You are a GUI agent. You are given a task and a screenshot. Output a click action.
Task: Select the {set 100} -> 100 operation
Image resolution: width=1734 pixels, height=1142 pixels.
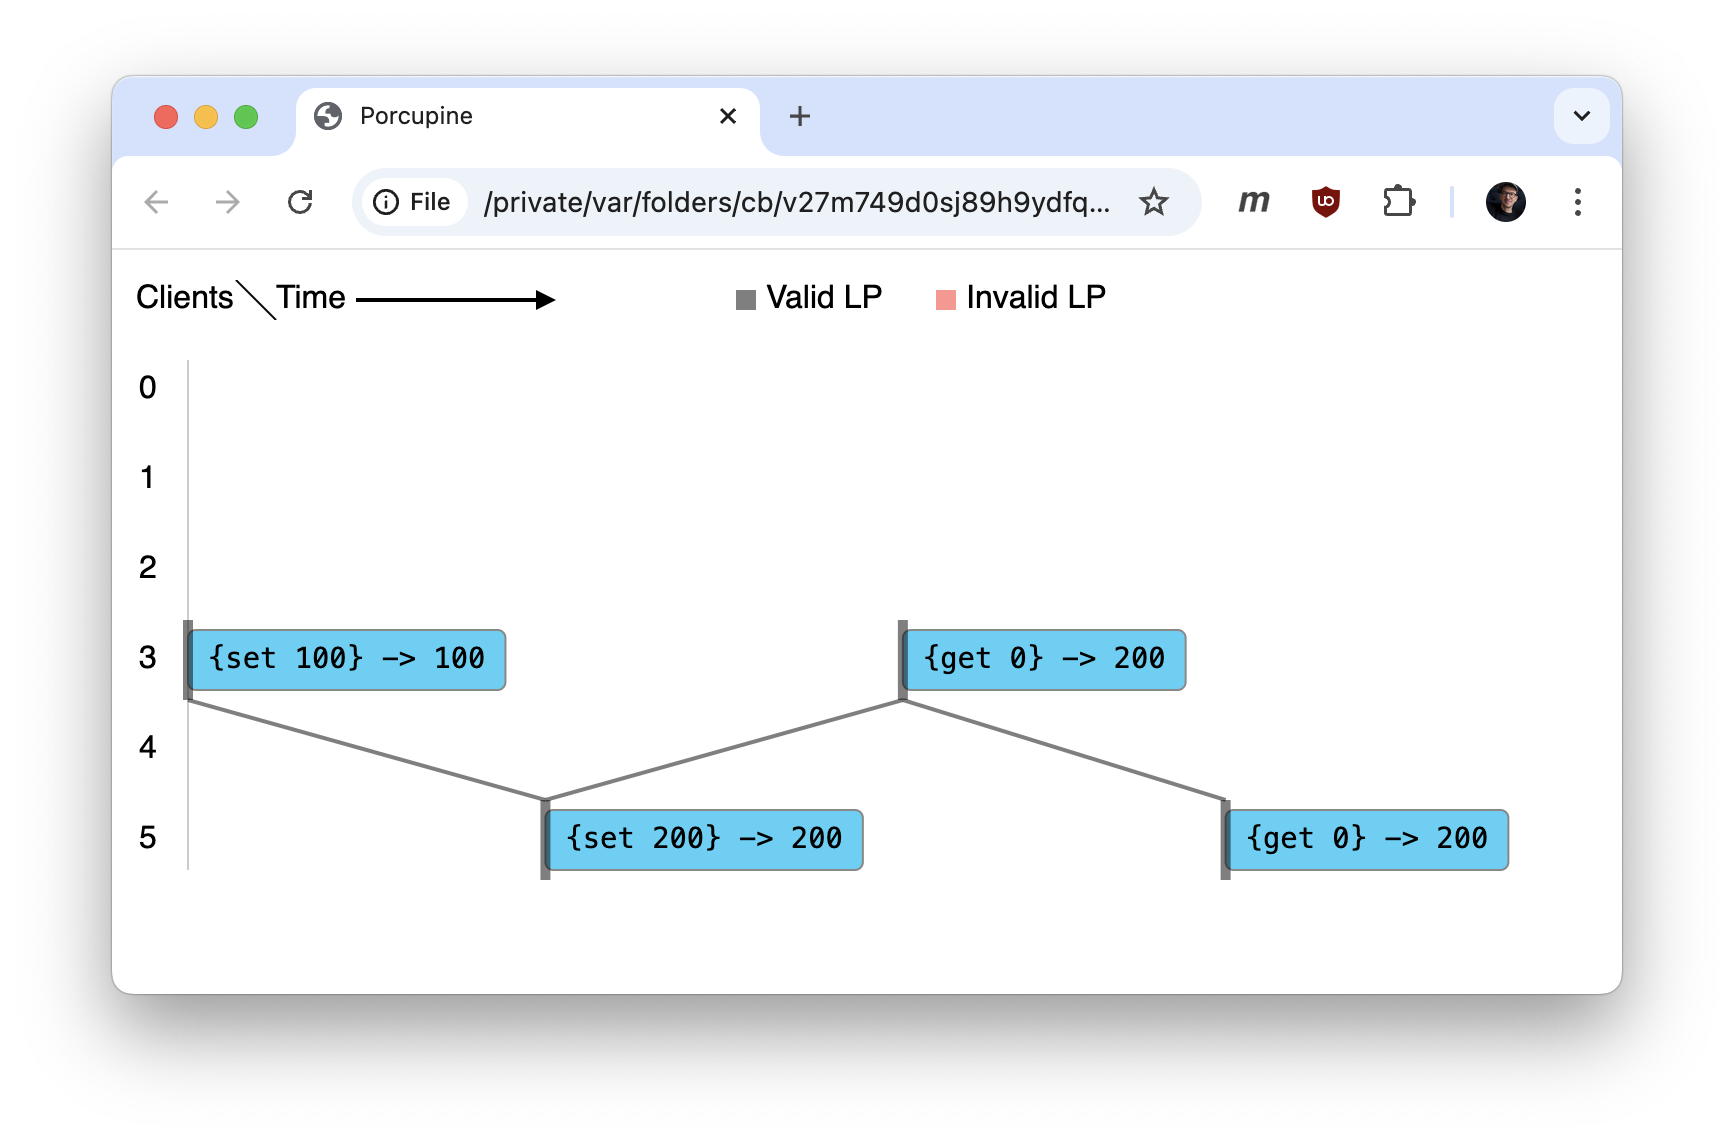pyautogui.click(x=347, y=660)
